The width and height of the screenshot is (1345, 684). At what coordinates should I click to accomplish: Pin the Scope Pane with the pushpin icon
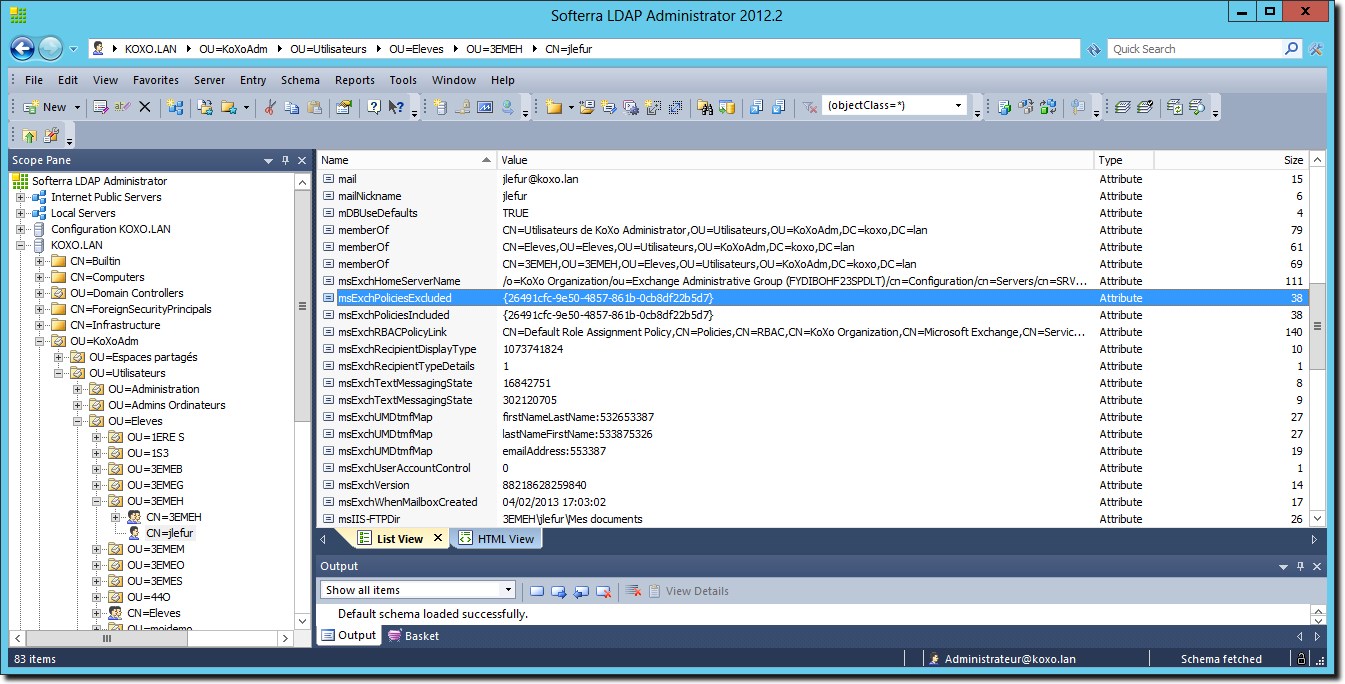(x=285, y=160)
